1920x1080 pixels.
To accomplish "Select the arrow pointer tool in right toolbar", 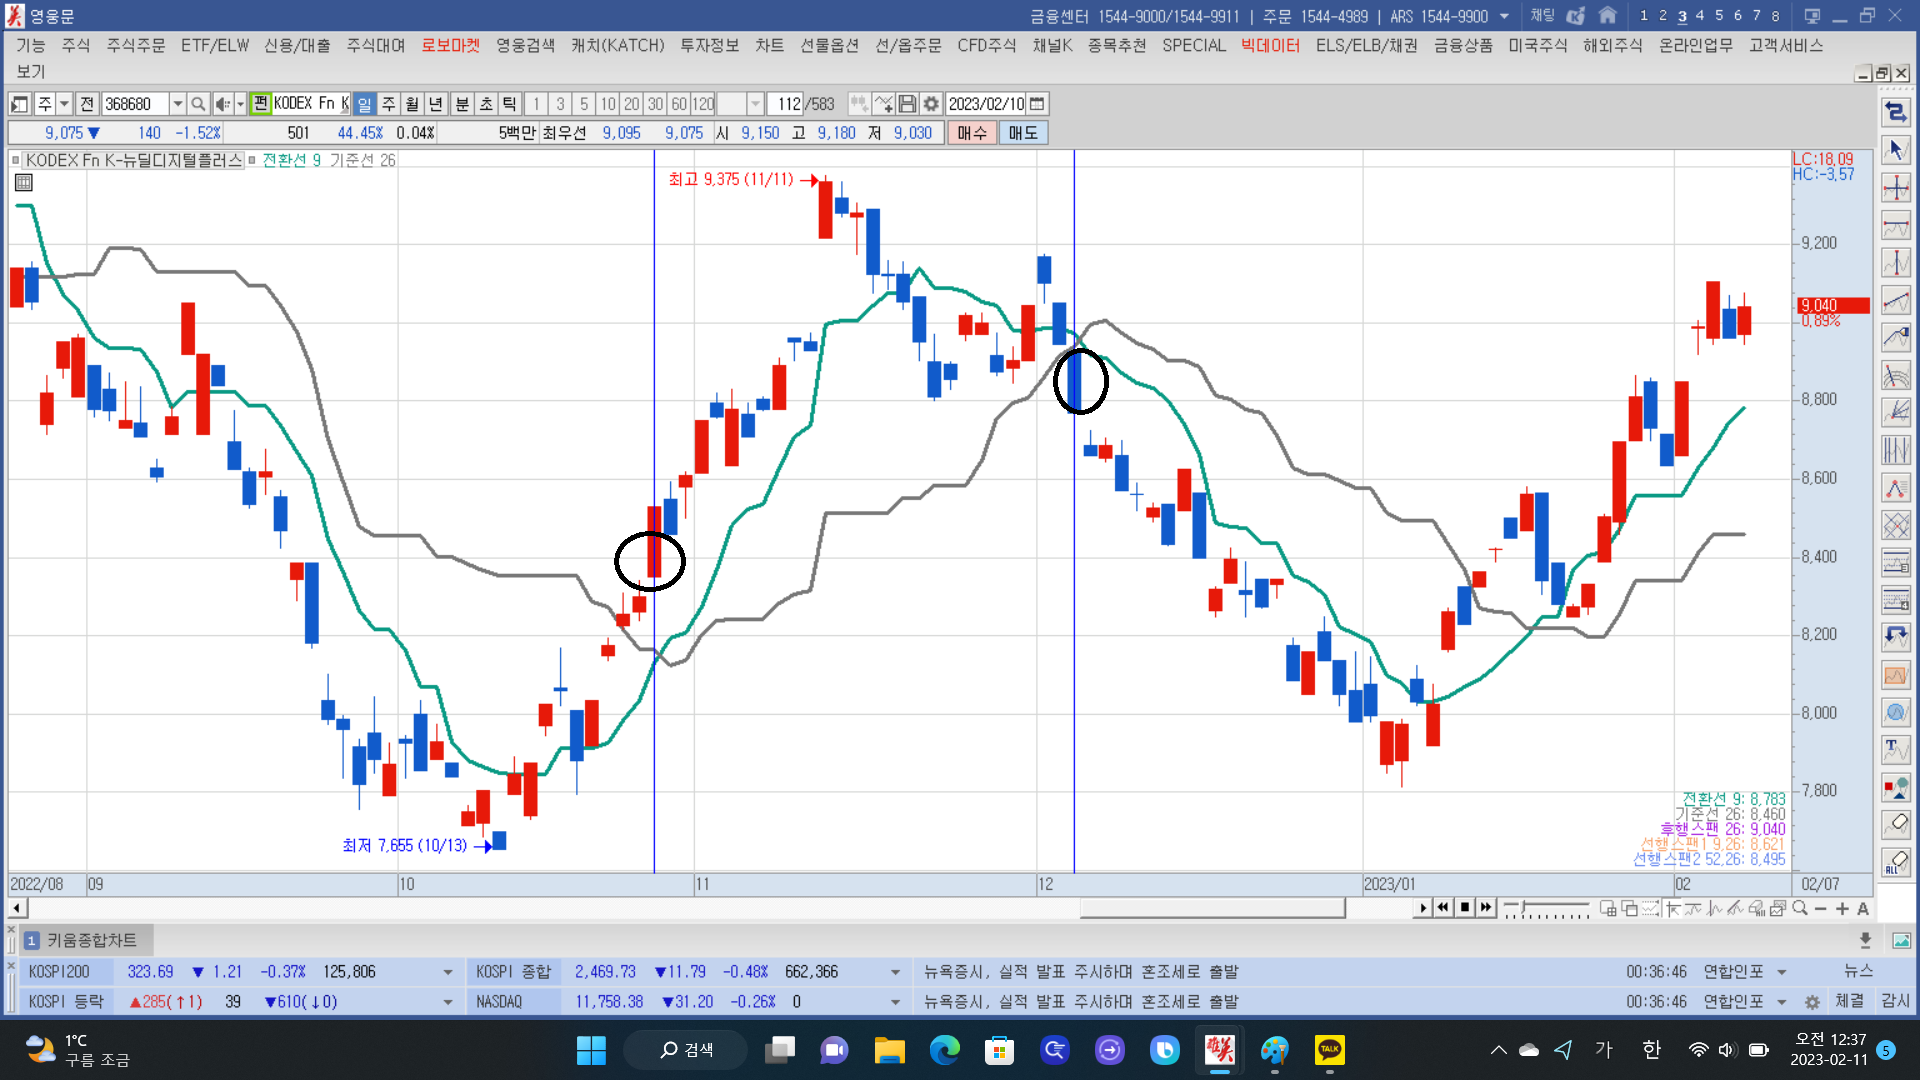I will 1896,150.
